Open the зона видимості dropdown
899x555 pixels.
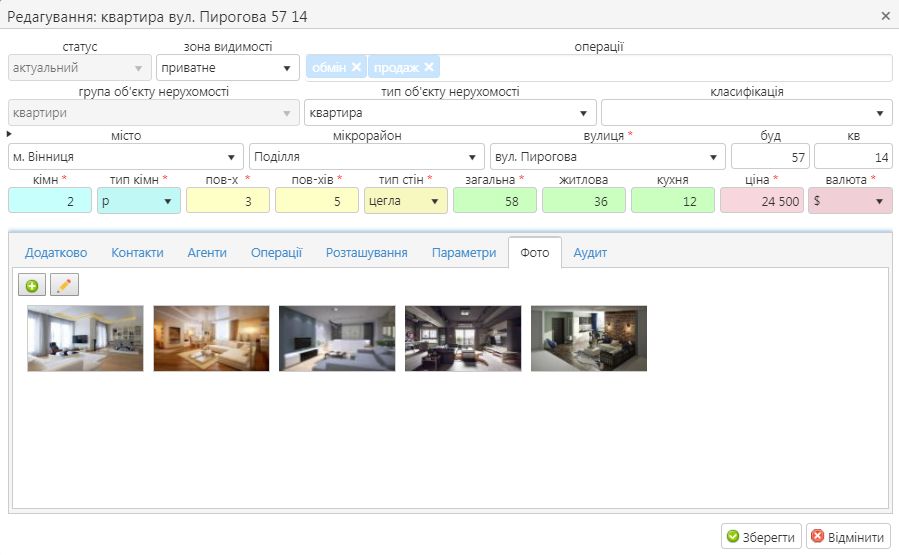coord(228,68)
